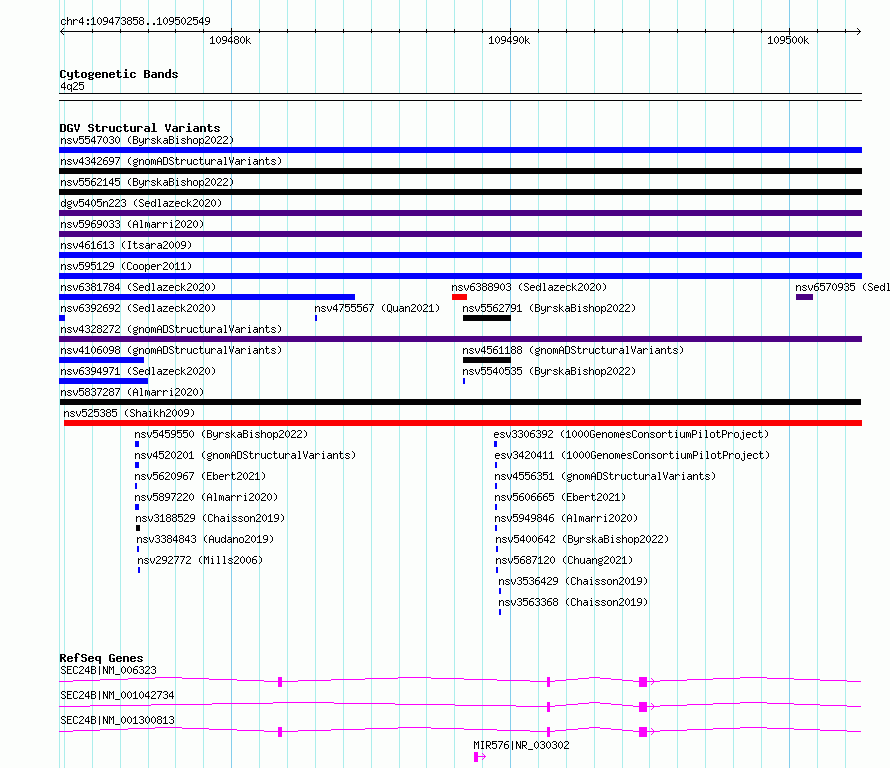Click nsv3563368 (Chaisson2019) label

click(x=573, y=602)
